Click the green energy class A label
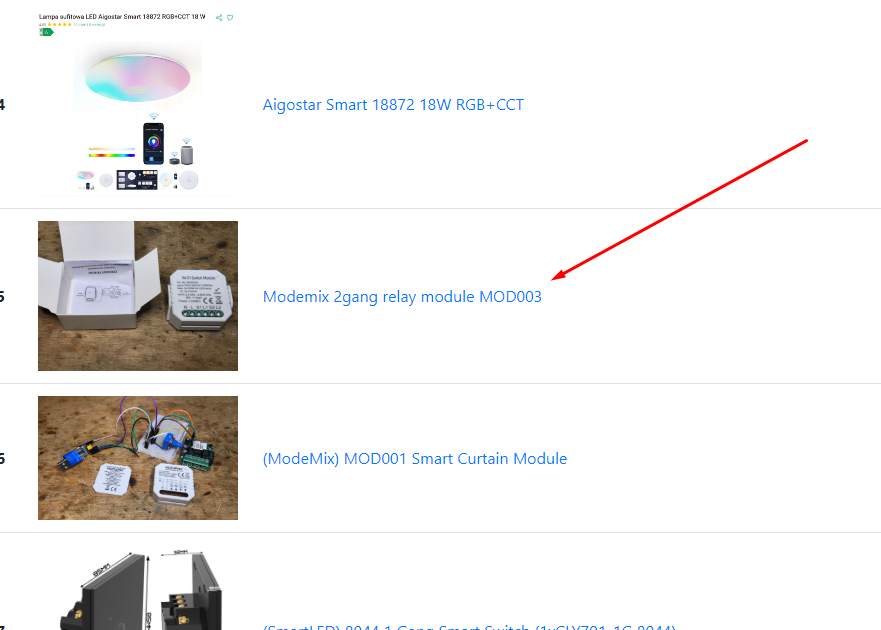881x630 pixels. pos(46,32)
